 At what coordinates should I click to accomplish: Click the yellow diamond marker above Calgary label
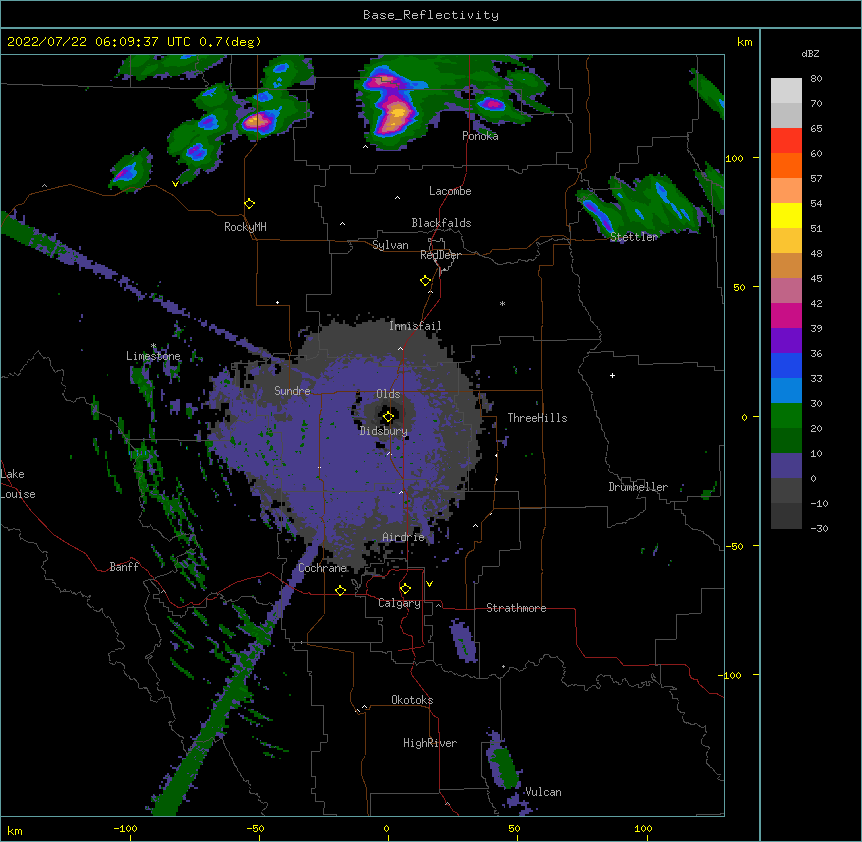[x=405, y=589]
